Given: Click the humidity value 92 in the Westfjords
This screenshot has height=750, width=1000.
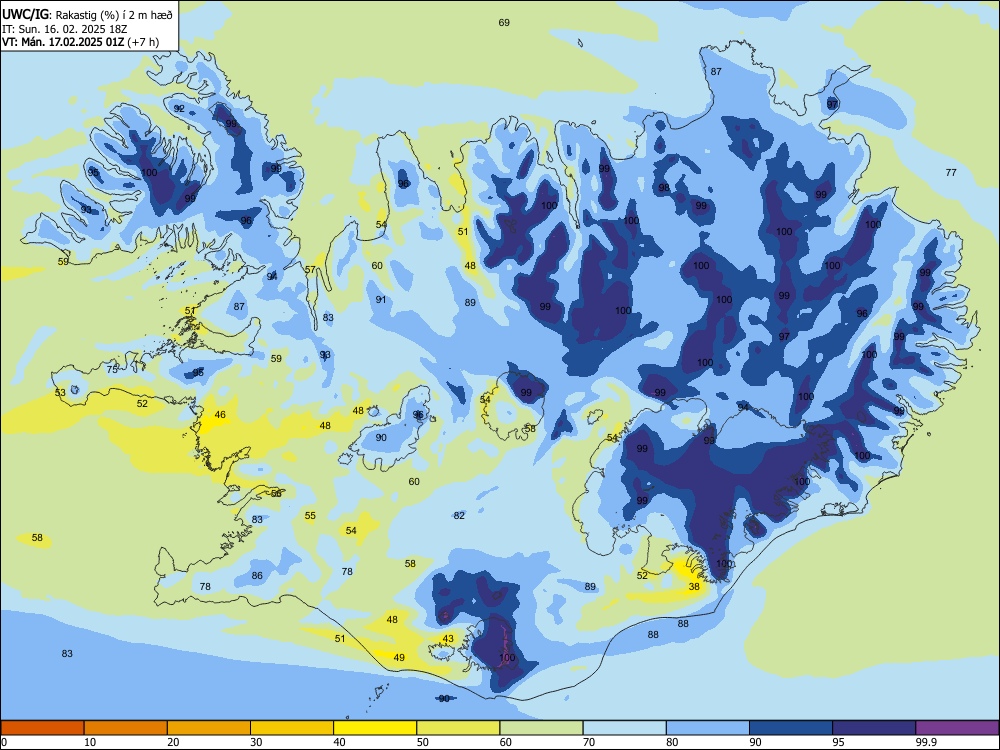Looking at the screenshot, I should coord(179,109).
